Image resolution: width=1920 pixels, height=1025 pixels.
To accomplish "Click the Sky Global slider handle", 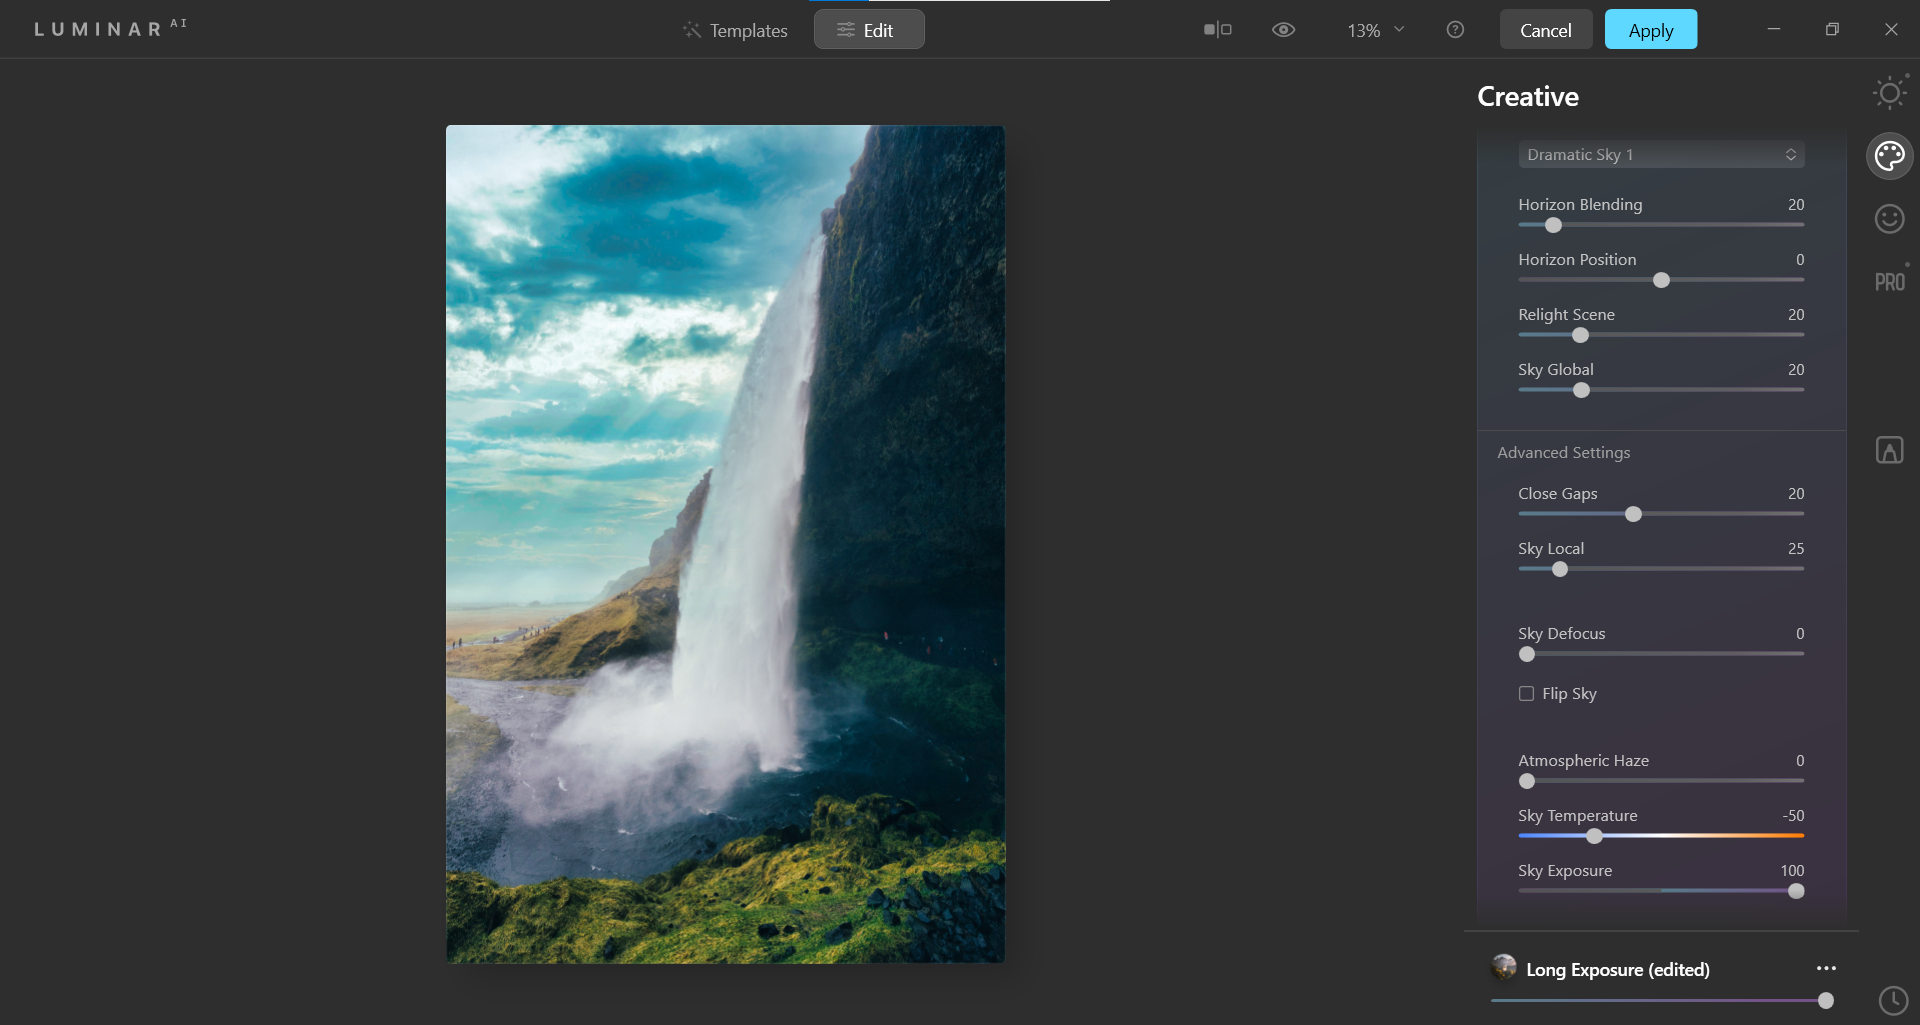I will tap(1581, 390).
